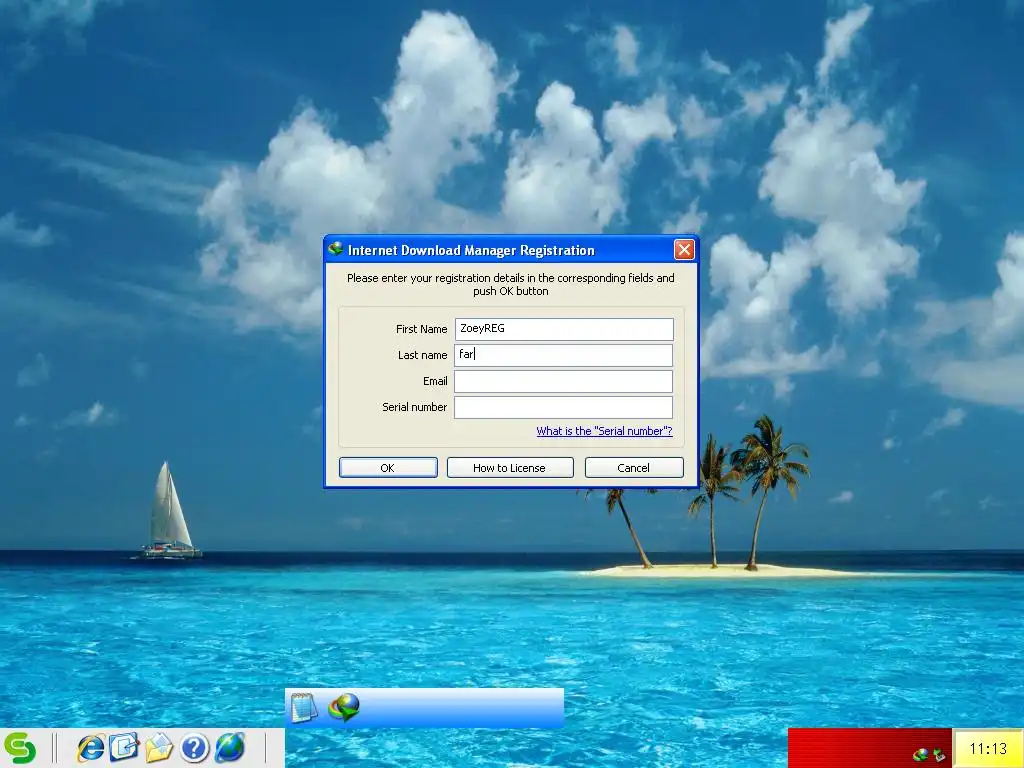Open the blue question mark help icon
Viewport: 1024px width, 768px height.
pyautogui.click(x=194, y=748)
